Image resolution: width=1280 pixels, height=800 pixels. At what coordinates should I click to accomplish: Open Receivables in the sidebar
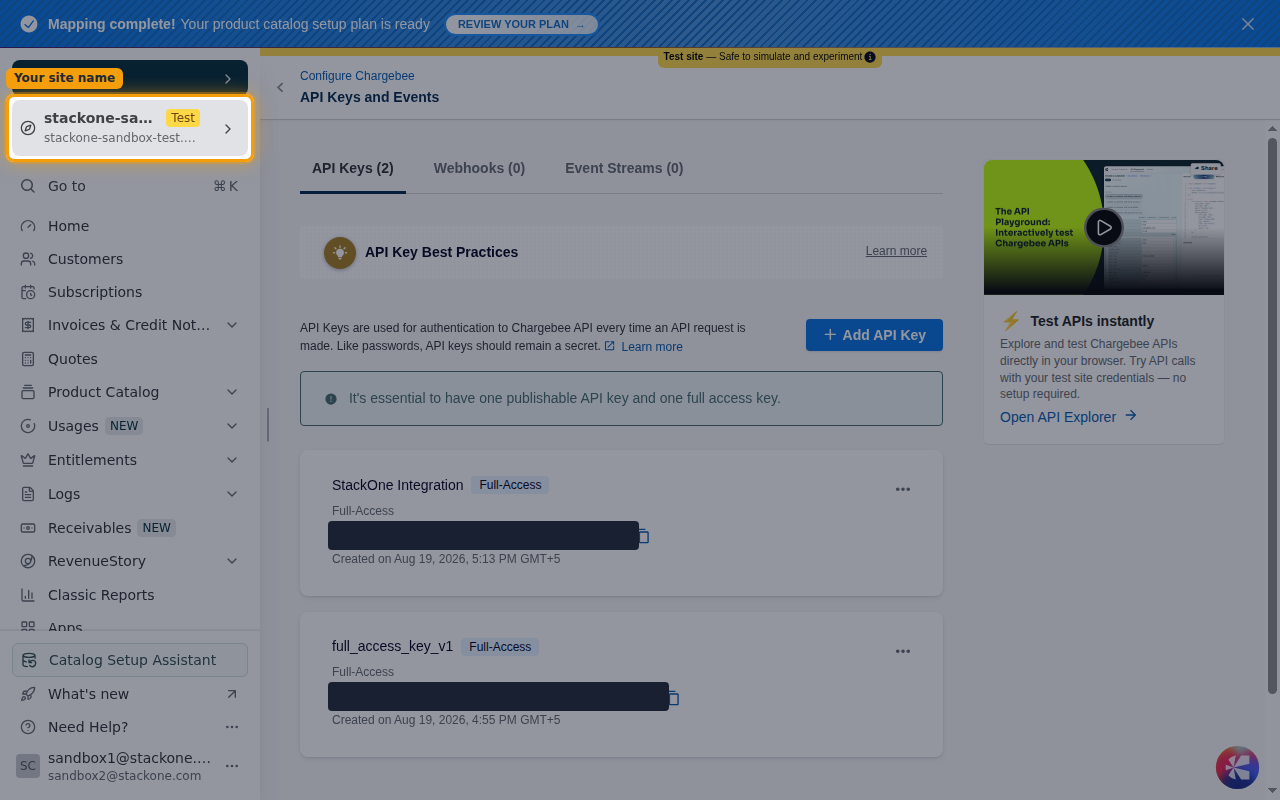pos(130,528)
